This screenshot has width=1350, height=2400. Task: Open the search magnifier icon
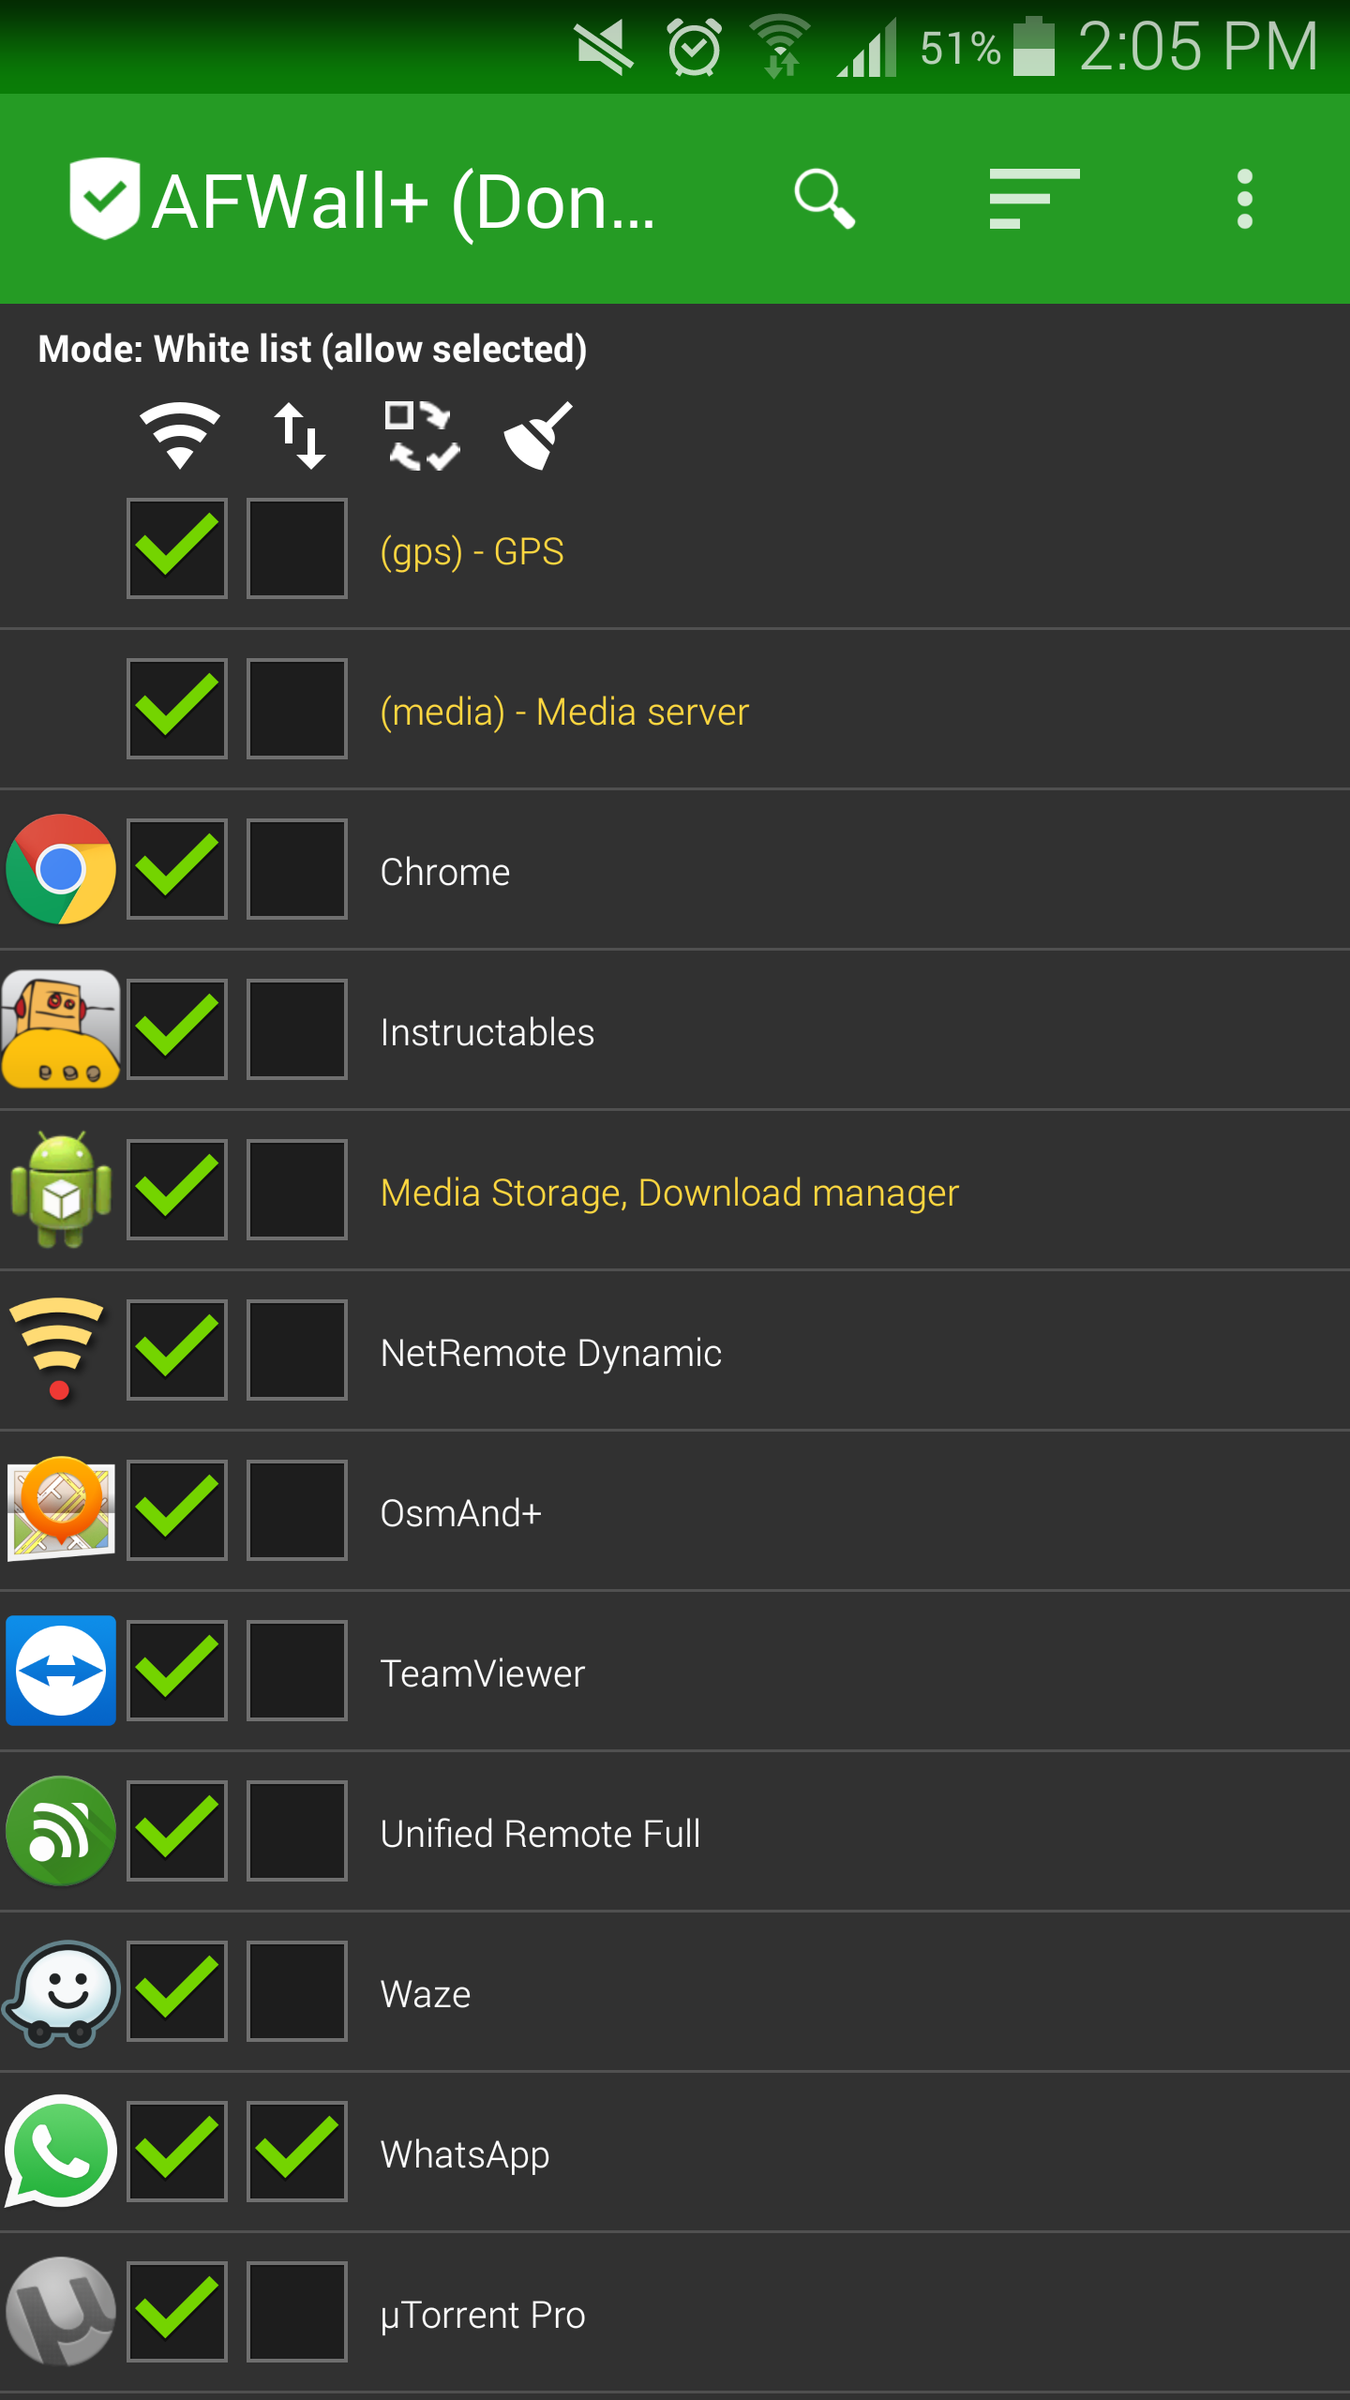click(824, 199)
